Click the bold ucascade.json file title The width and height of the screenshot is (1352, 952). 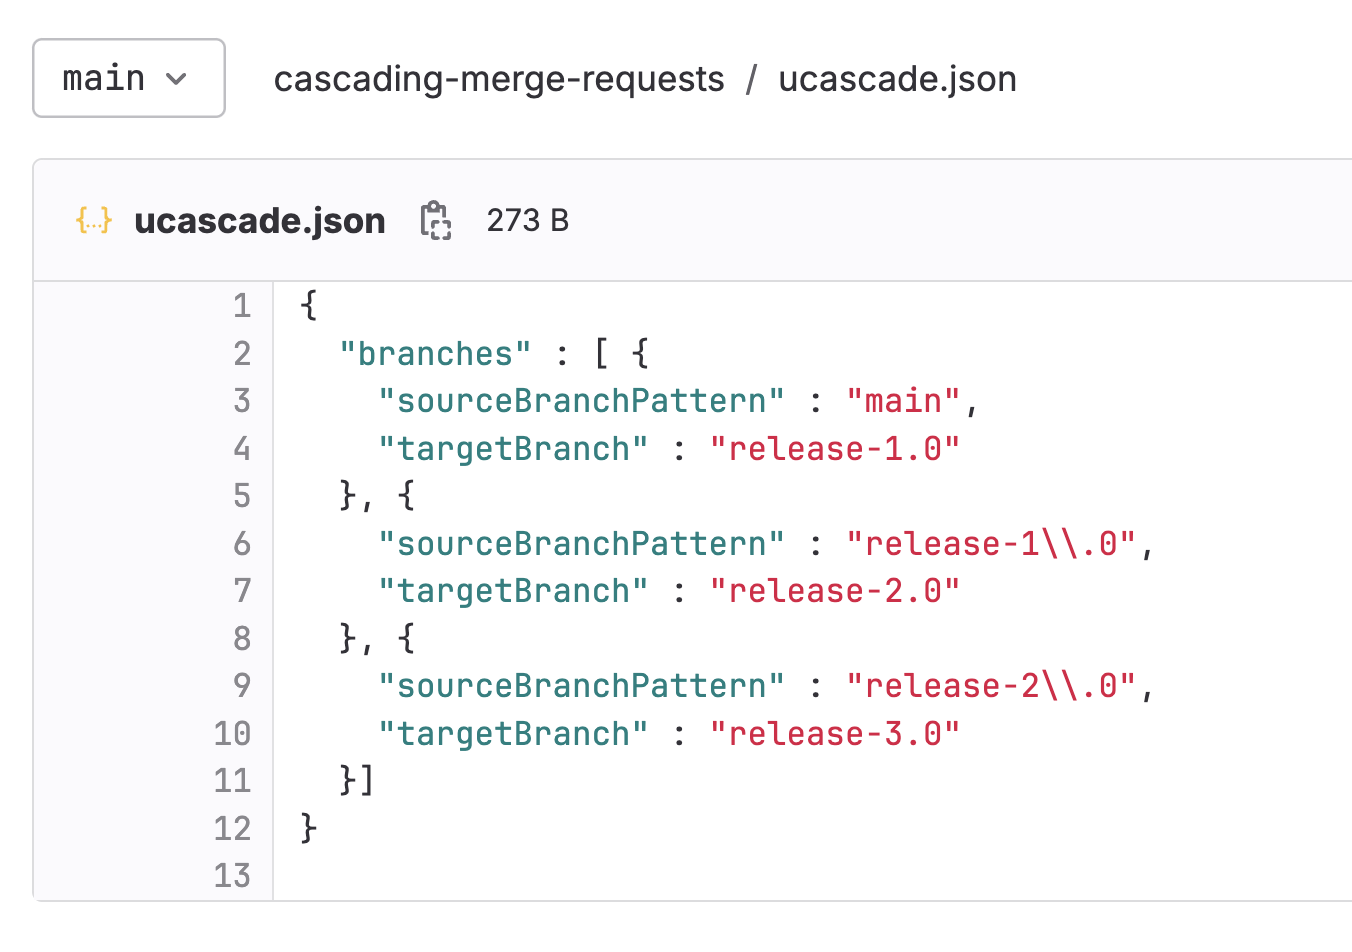pos(260,220)
